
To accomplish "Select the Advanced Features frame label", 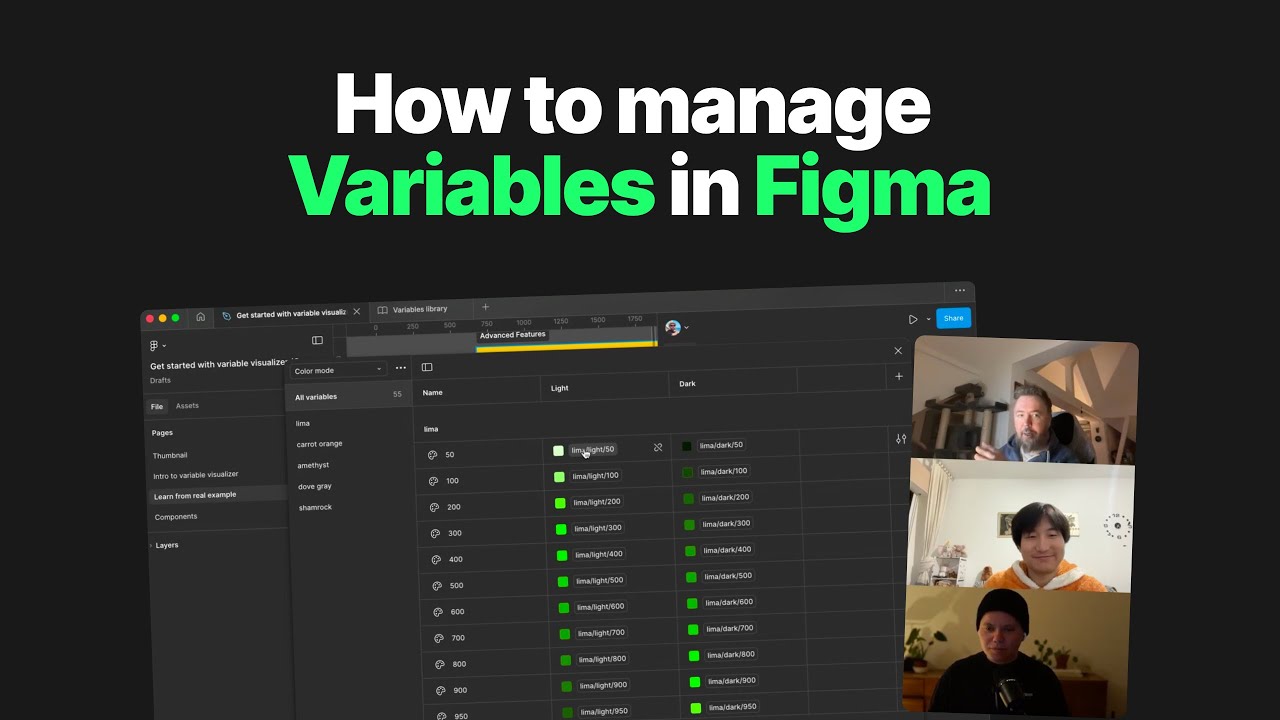I will click(x=512, y=335).
